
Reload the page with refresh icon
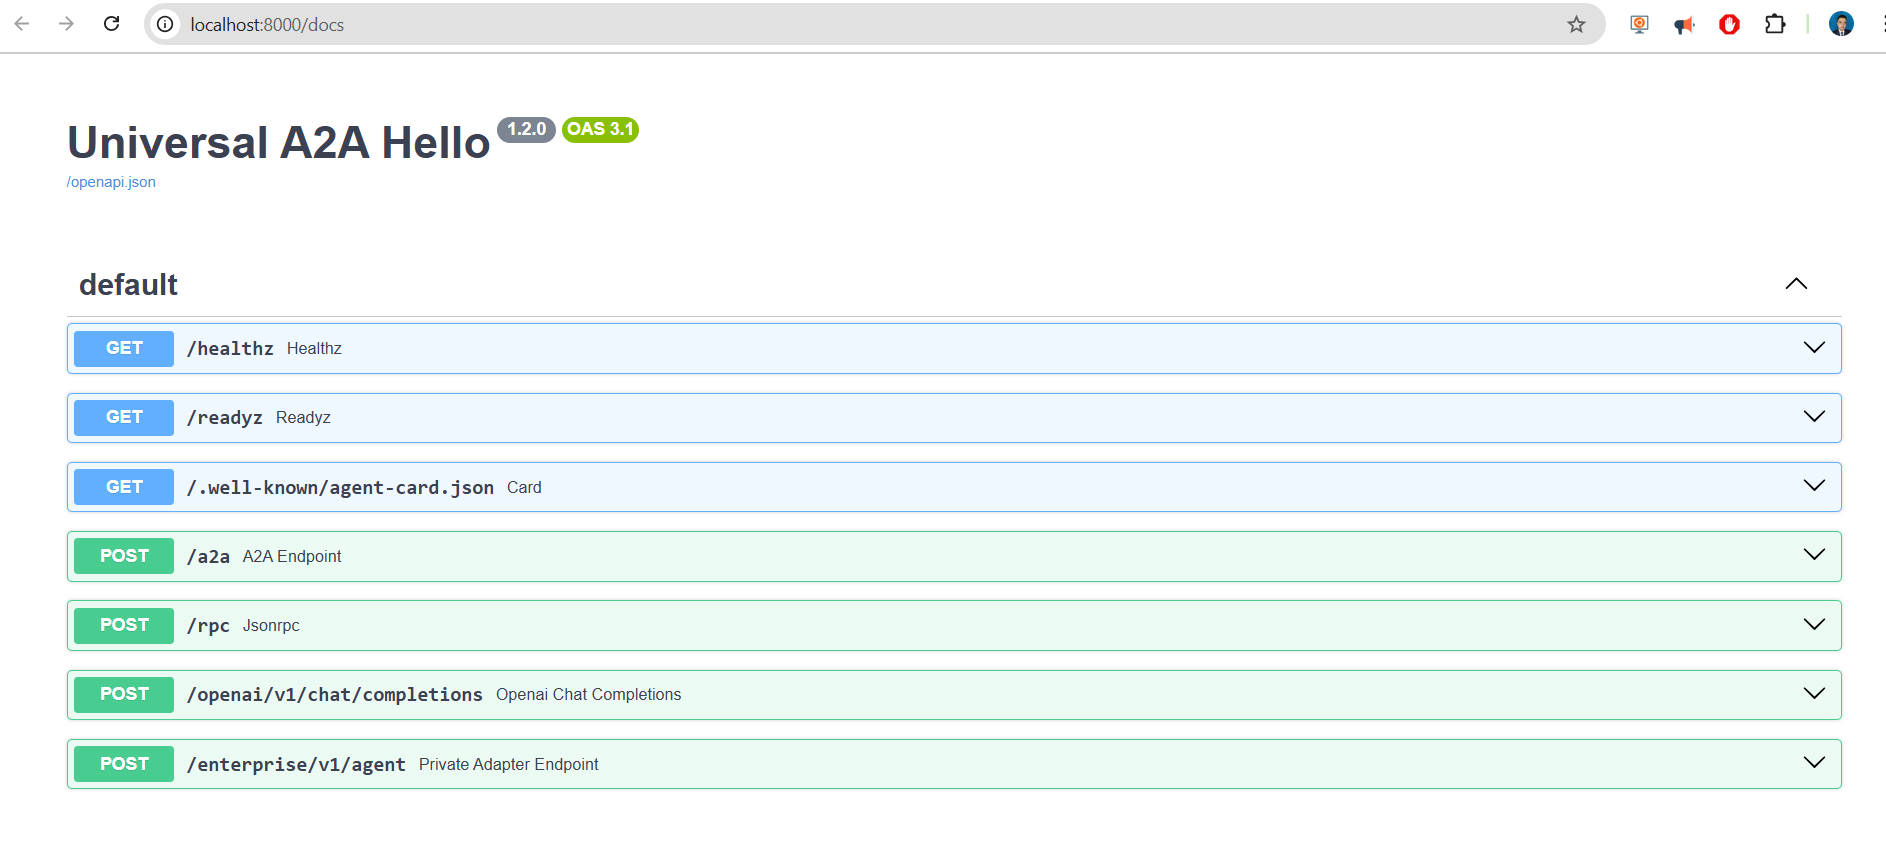pos(112,24)
